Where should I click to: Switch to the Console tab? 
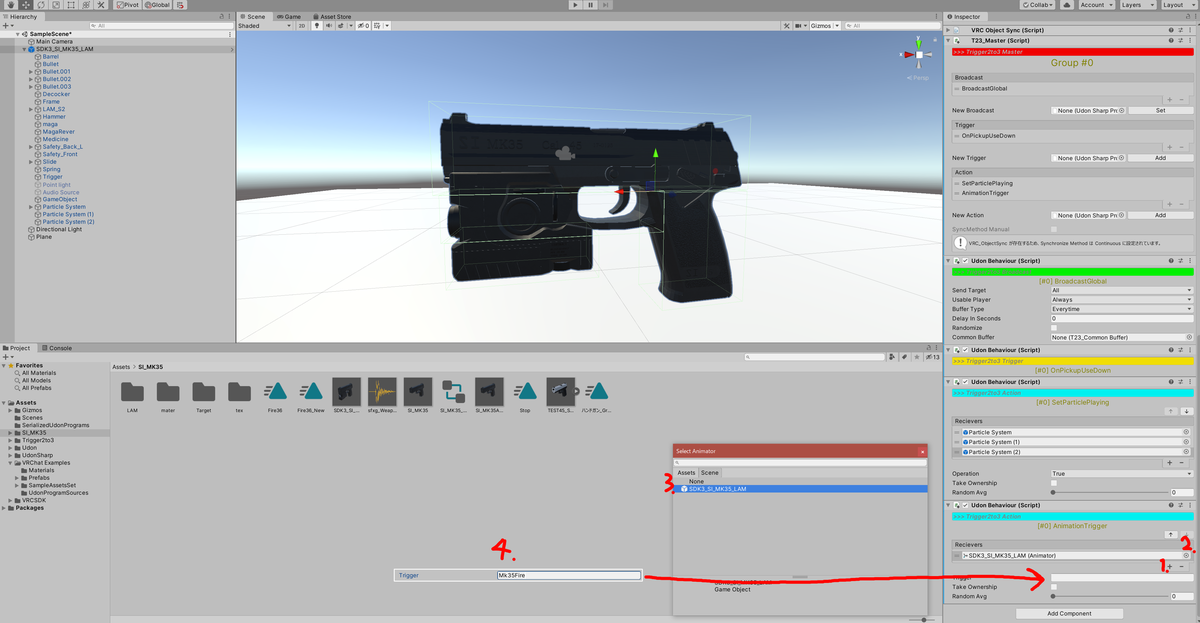pos(56,348)
